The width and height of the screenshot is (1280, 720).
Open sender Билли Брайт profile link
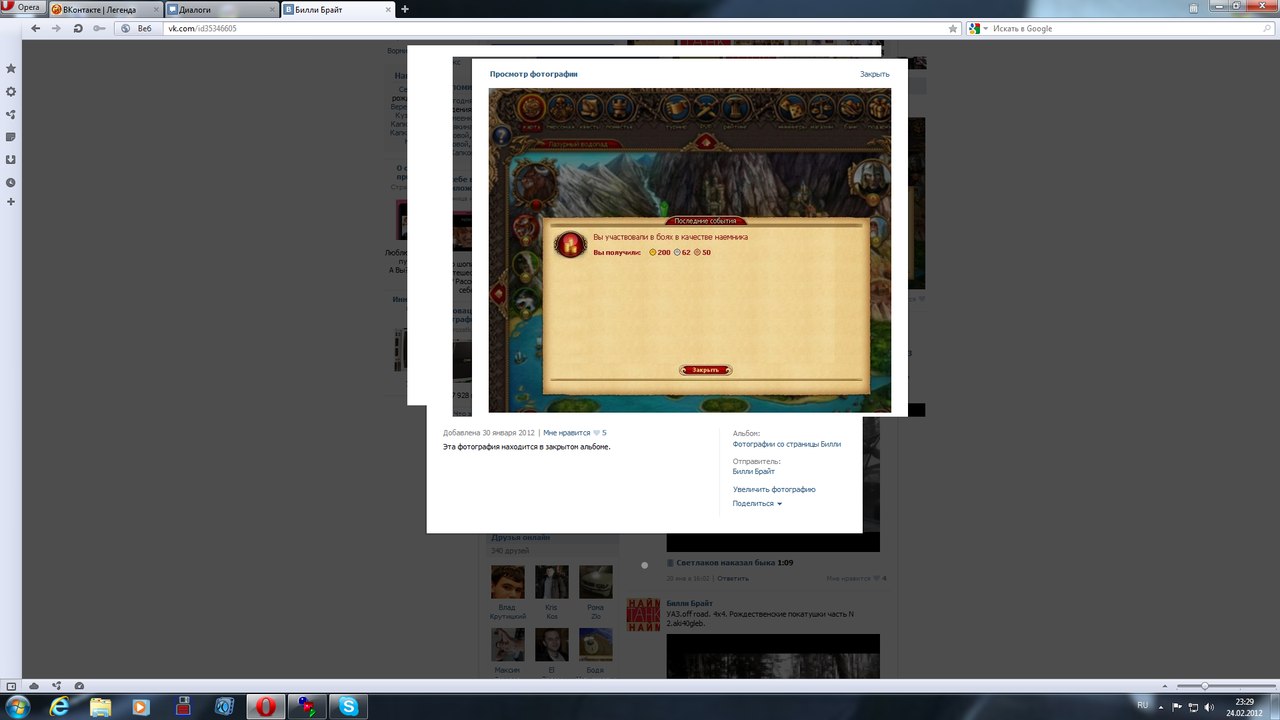pyautogui.click(x=754, y=471)
